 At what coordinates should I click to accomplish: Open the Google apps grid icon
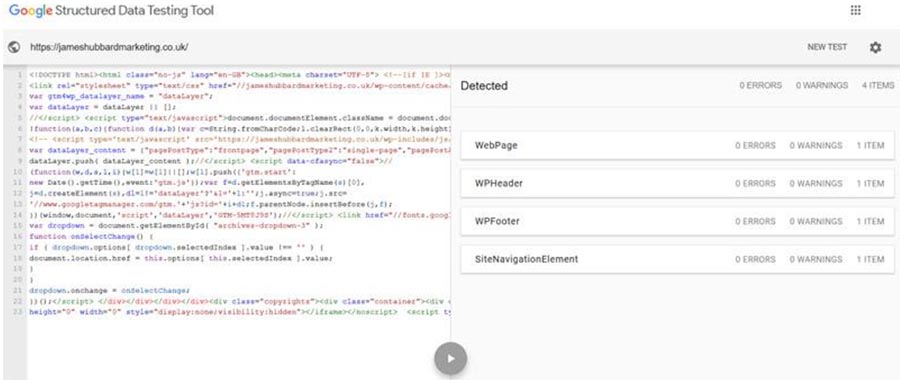855,10
